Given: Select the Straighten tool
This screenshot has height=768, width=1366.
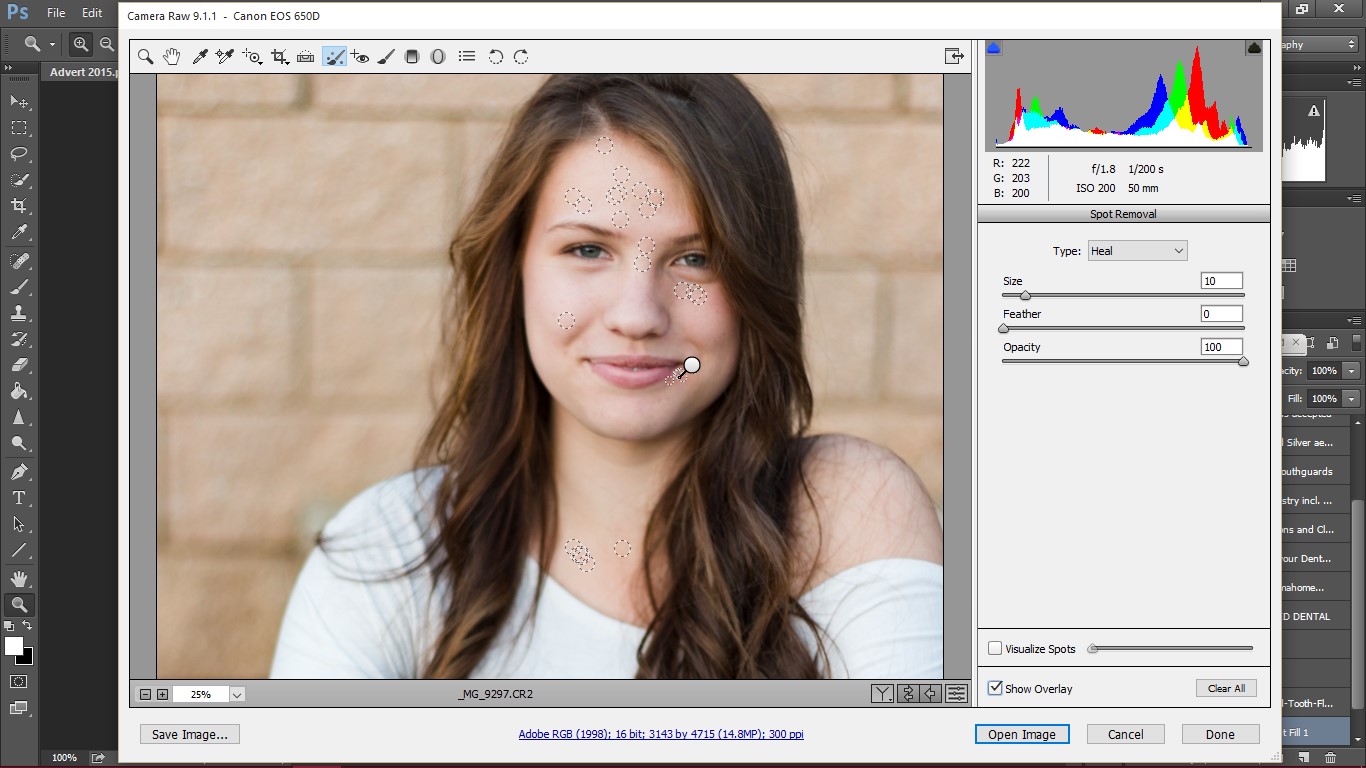Looking at the screenshot, I should (306, 57).
